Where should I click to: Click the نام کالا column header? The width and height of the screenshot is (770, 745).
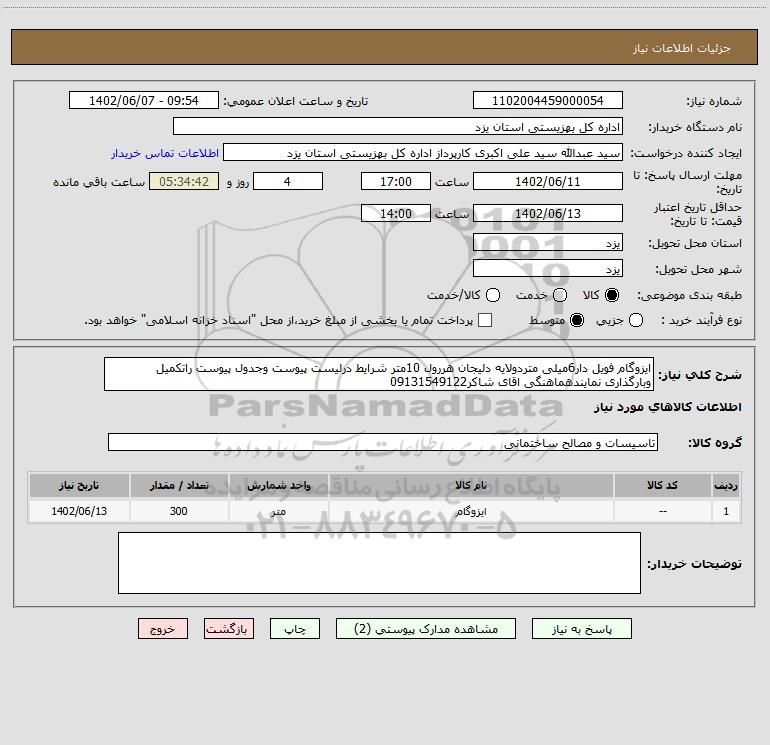tap(470, 485)
